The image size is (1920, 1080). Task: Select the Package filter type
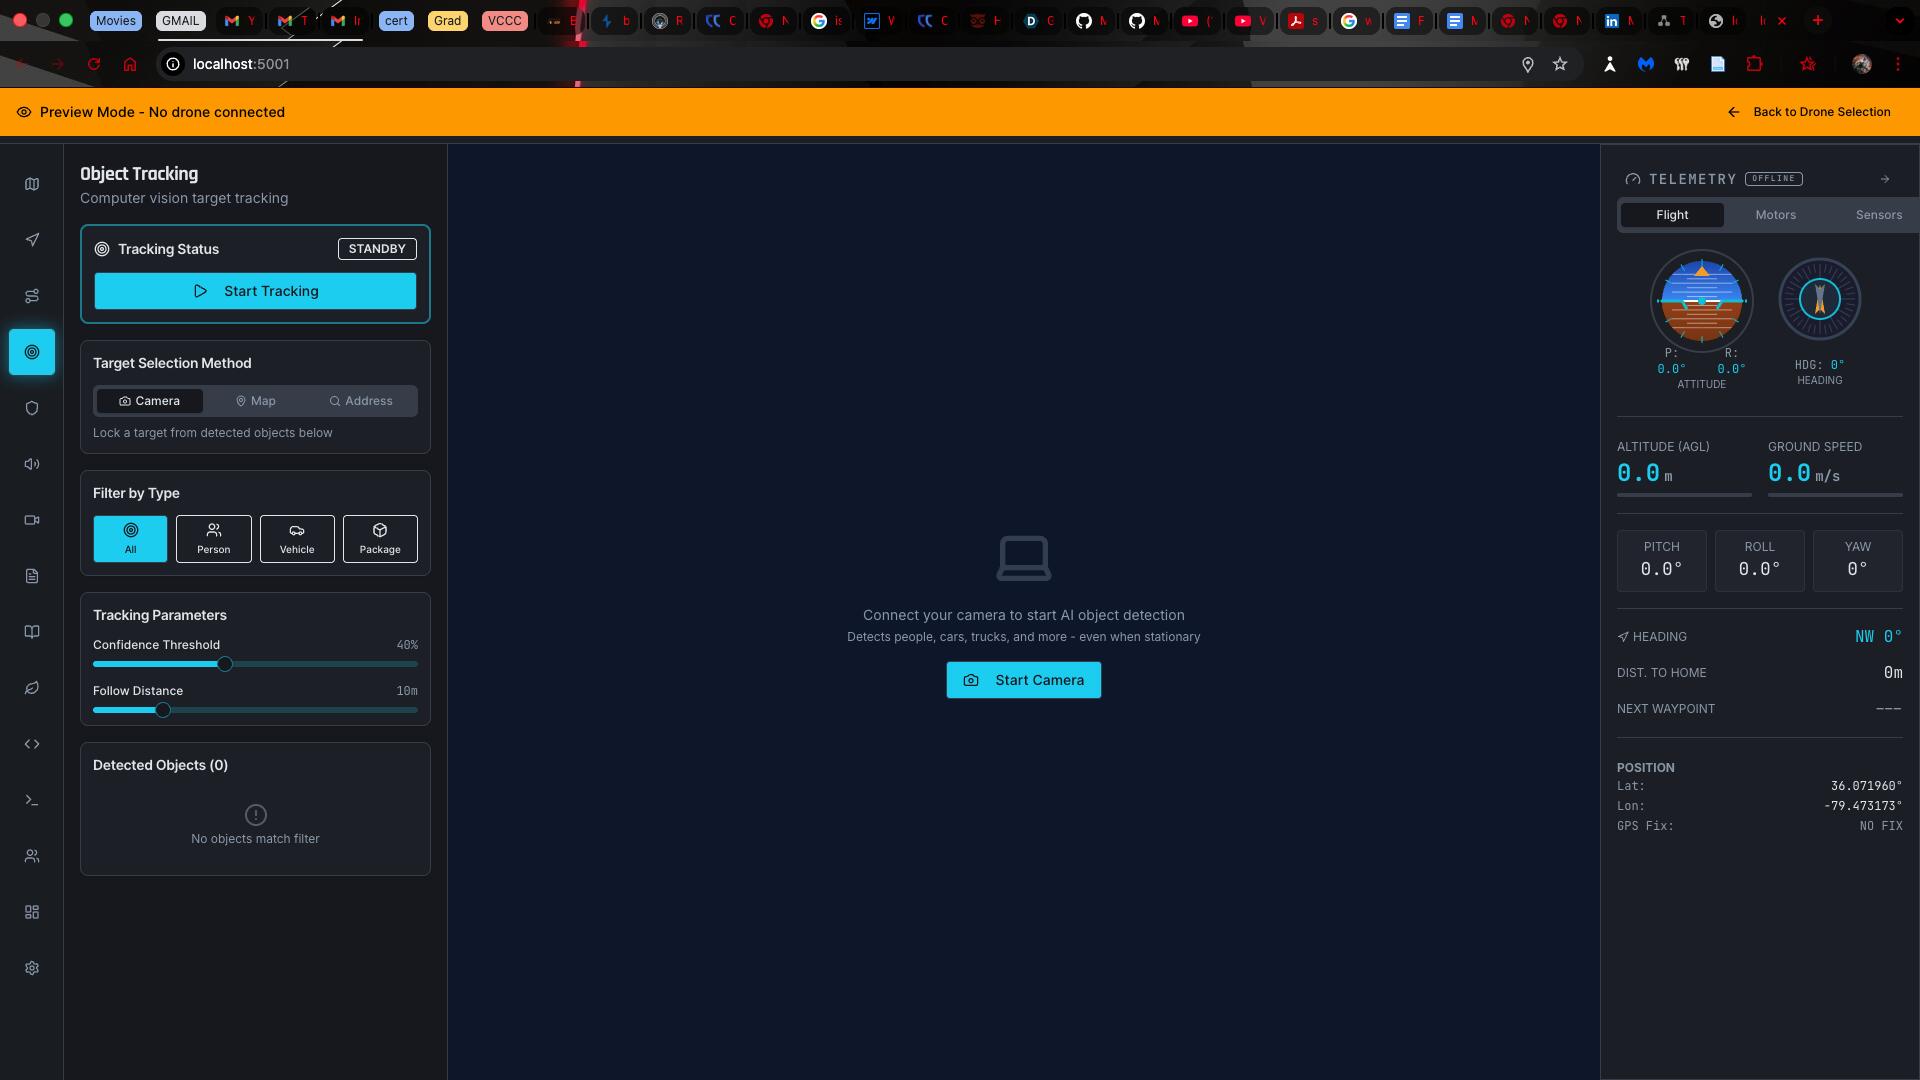click(x=379, y=539)
